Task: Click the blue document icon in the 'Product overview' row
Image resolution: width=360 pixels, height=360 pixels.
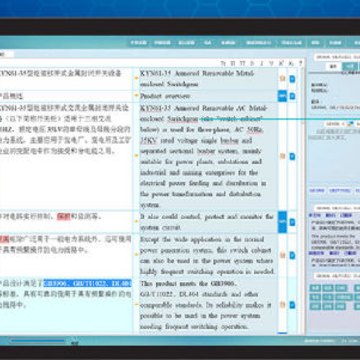Action: tap(292, 96)
